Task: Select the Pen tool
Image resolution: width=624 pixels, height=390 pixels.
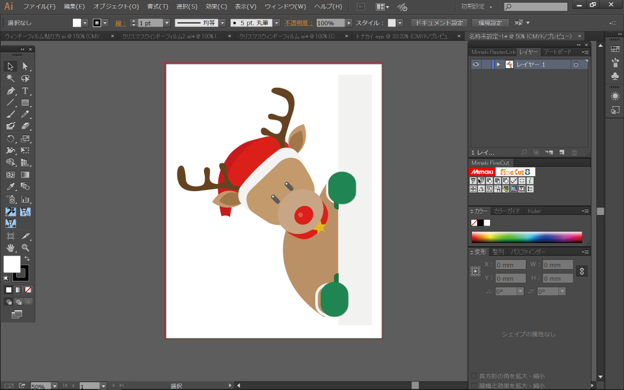Action: pos(10,91)
